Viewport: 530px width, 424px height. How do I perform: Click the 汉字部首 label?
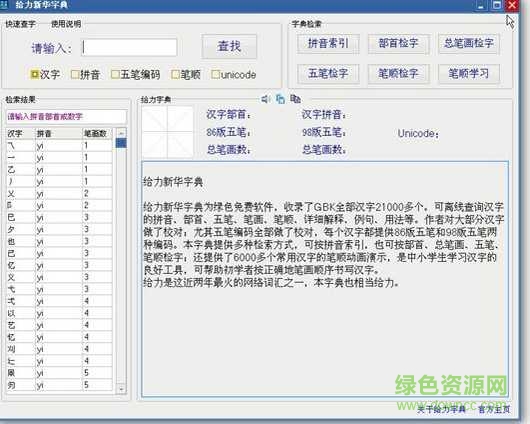click(x=228, y=115)
